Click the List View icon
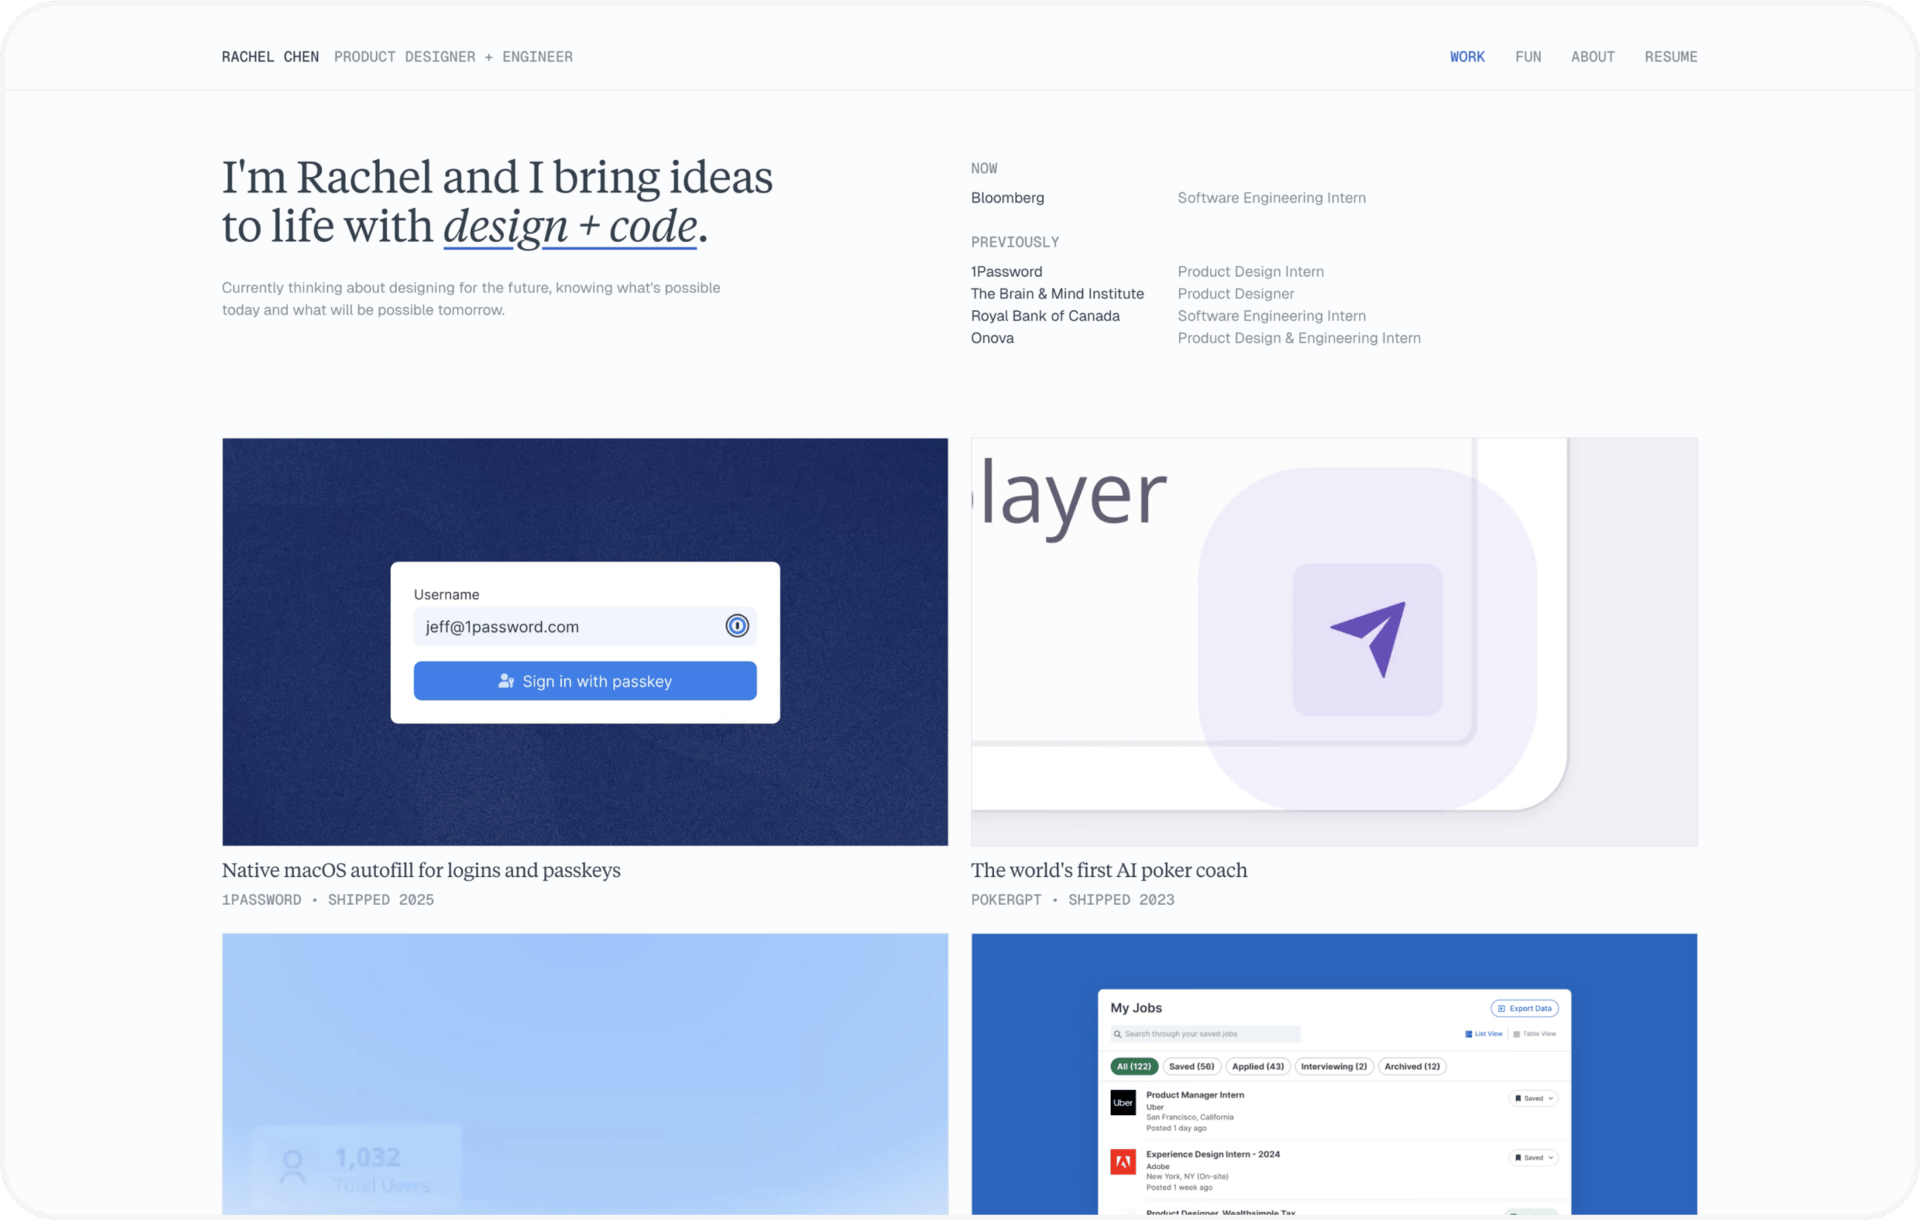Viewport: 1920px width, 1220px height. click(x=1468, y=1034)
